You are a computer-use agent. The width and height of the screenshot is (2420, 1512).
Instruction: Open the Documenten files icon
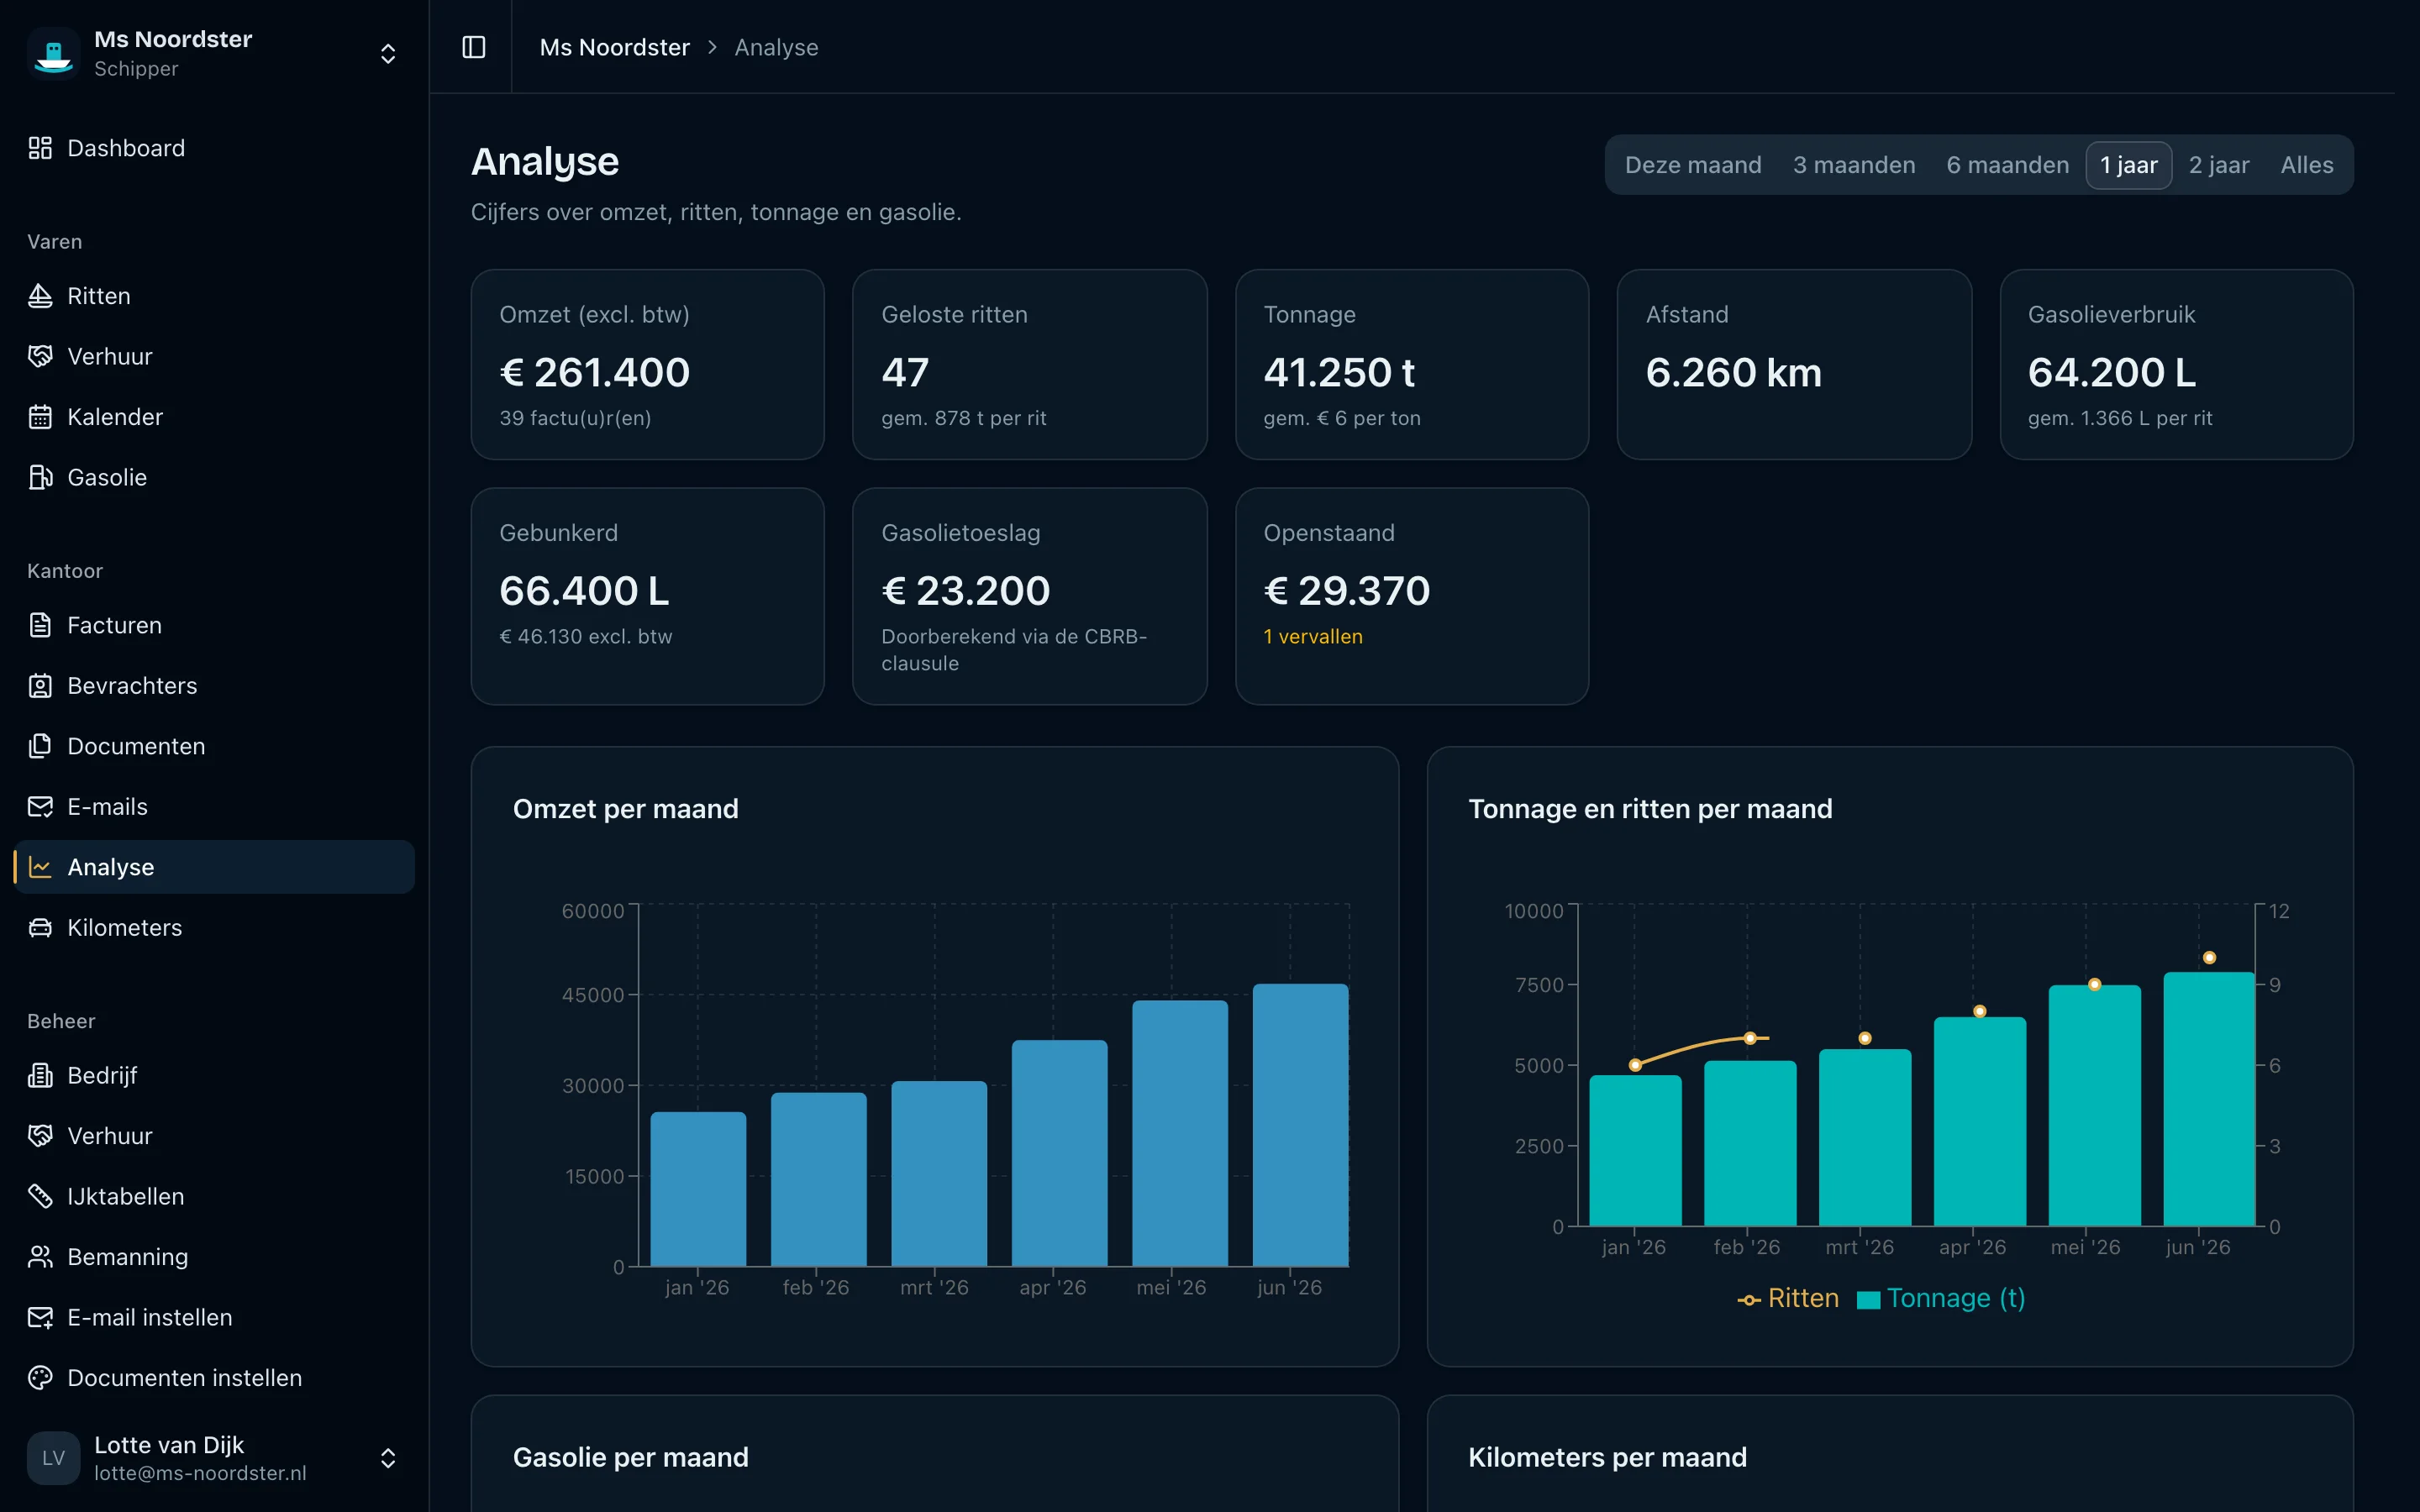coord(40,746)
